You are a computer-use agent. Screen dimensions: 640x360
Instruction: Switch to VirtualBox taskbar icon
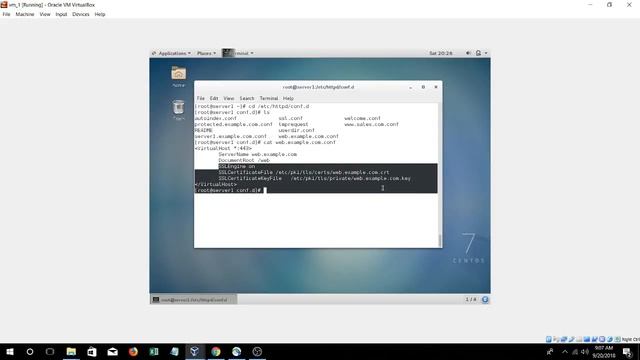[x=195, y=351]
